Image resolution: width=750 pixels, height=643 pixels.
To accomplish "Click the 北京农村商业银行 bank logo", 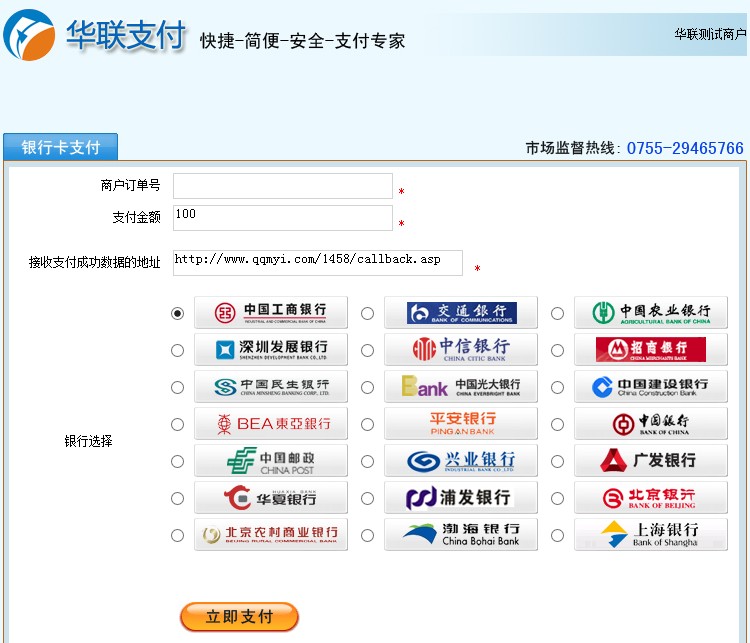I will 271,534.
